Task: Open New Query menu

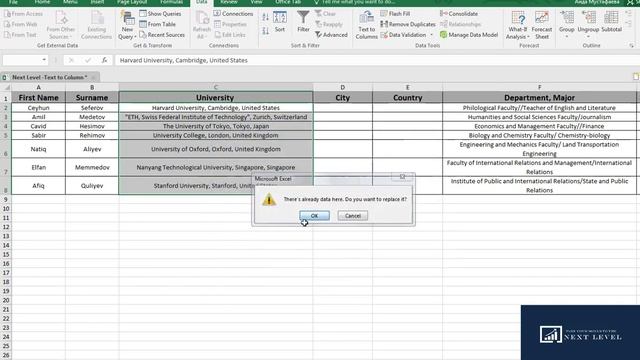Action: pos(127,25)
